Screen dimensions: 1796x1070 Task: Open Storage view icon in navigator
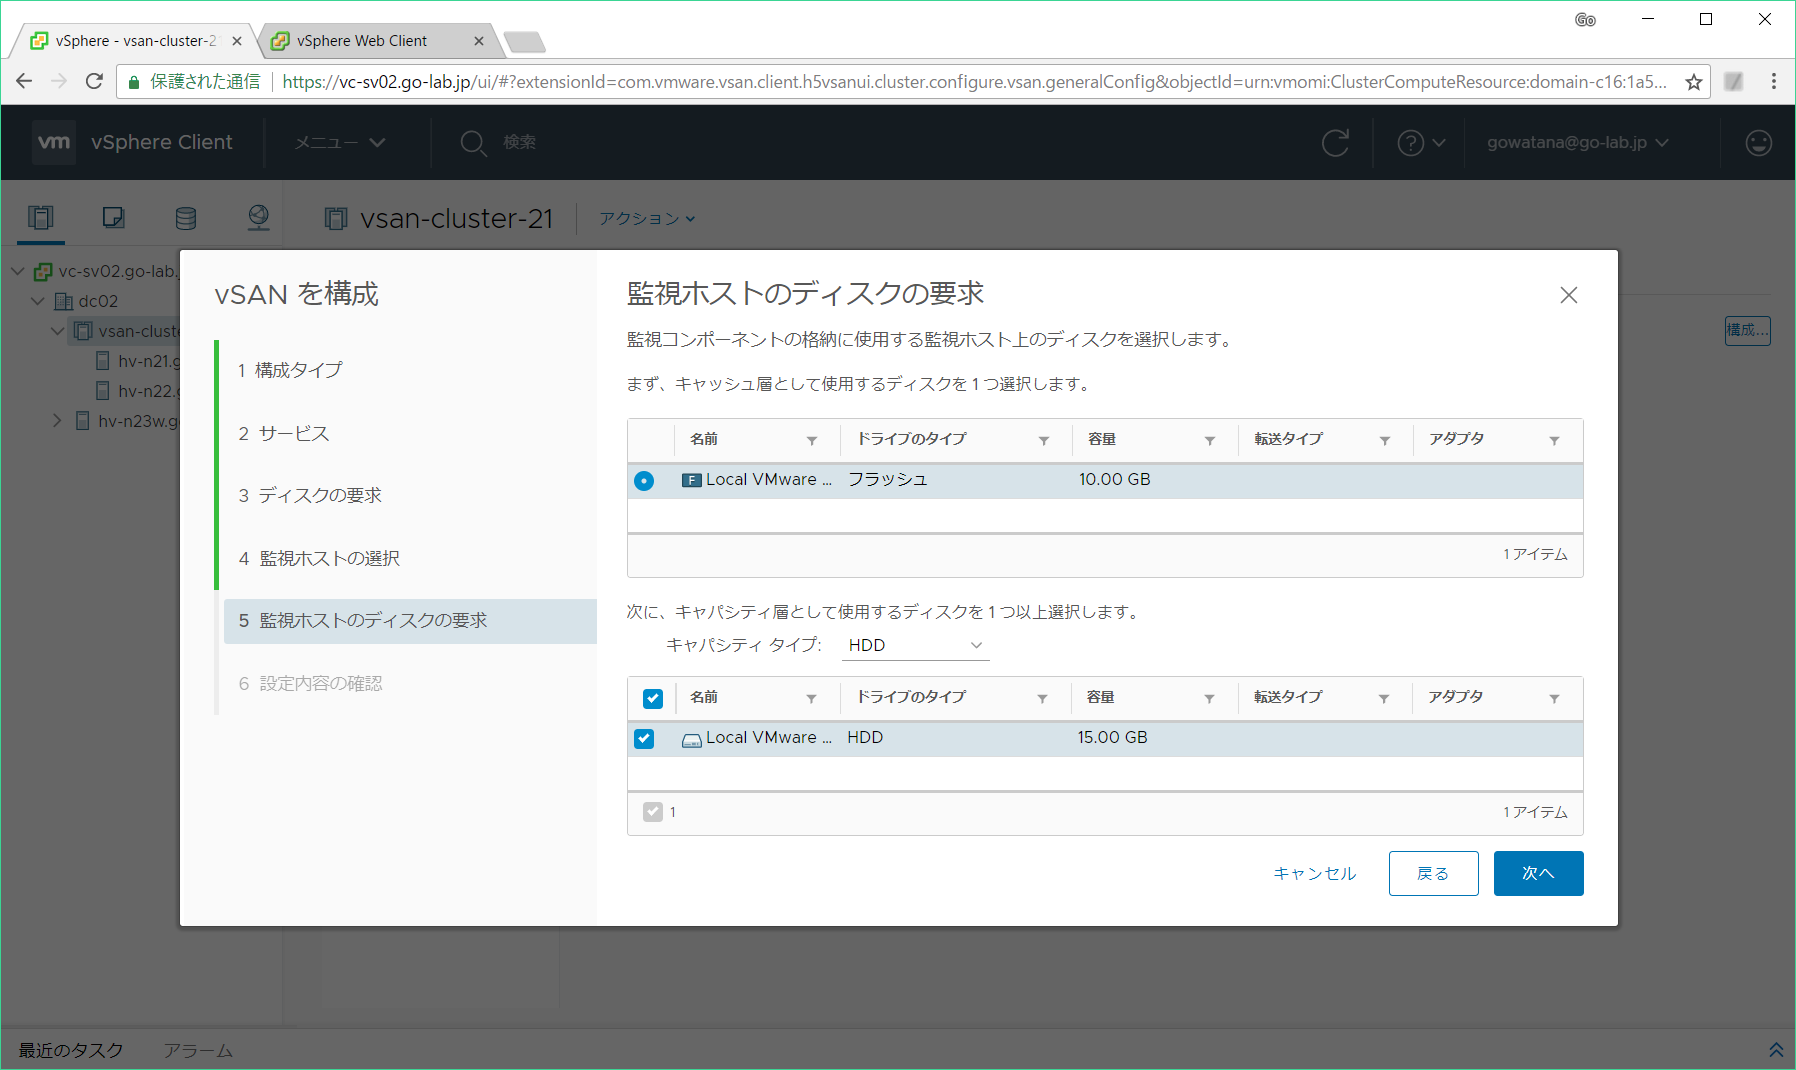tap(186, 217)
